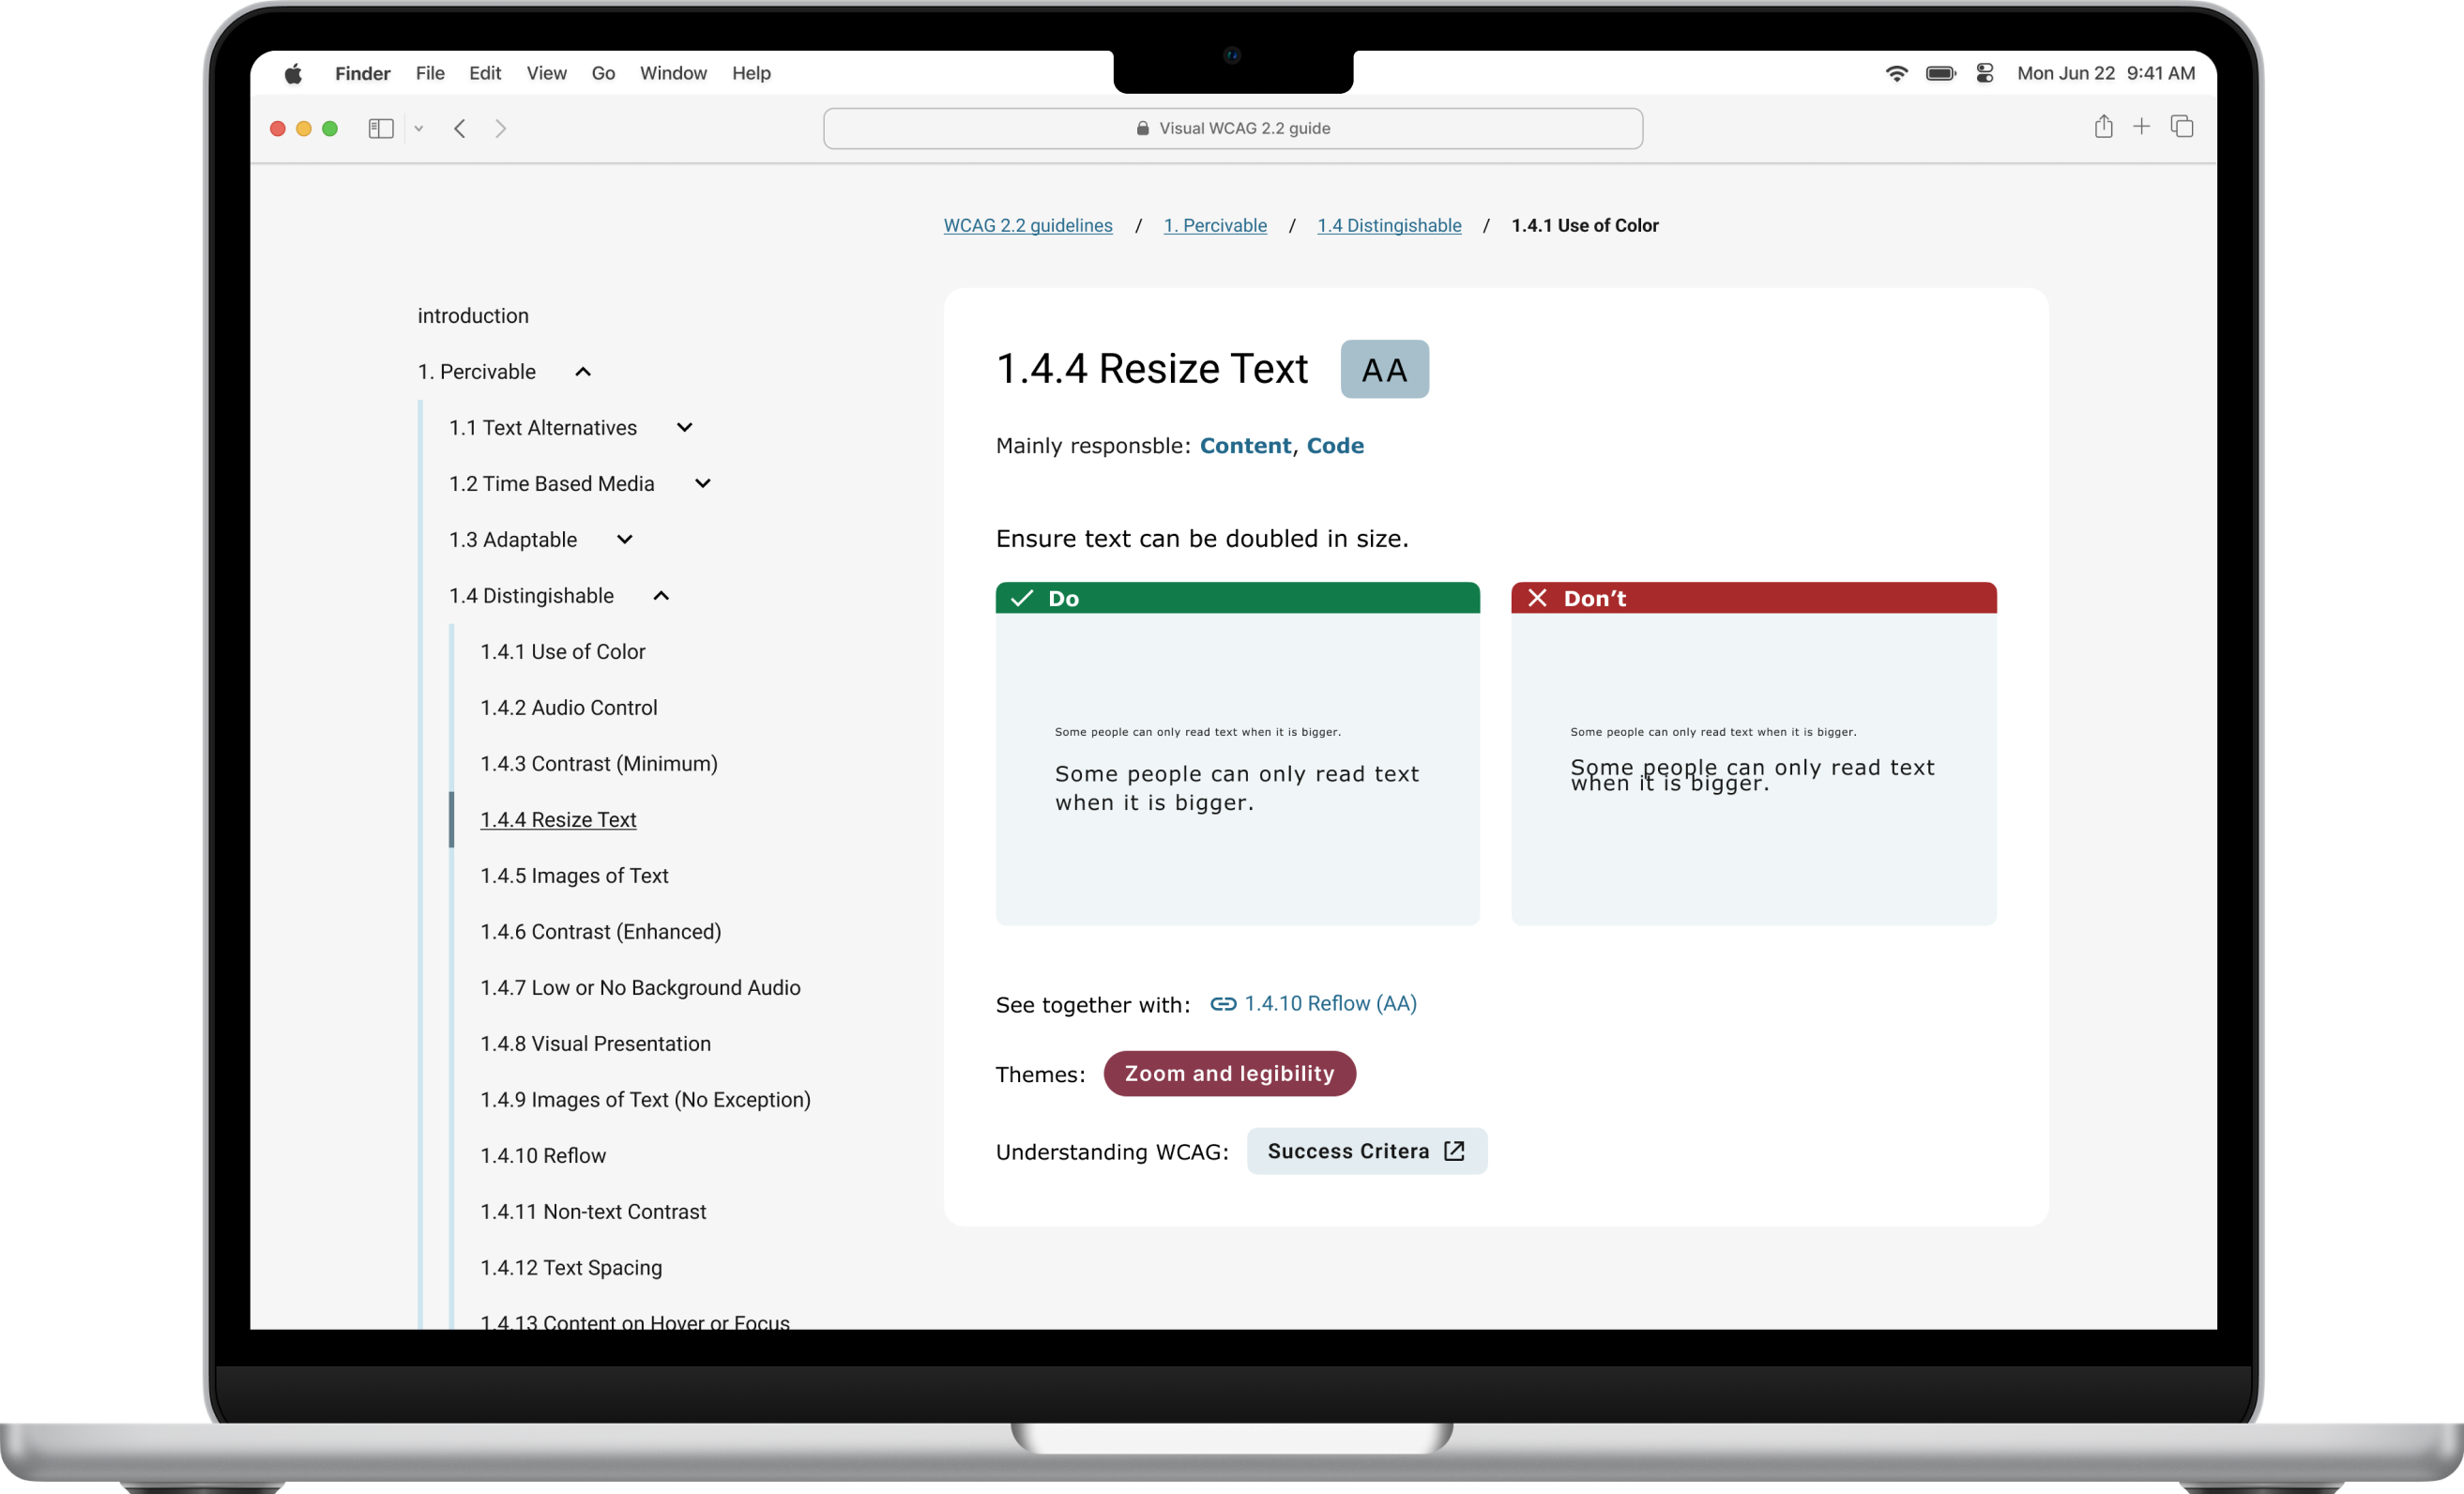Screen dimensions: 2464x1494
Task: Click the Apple logo menu
Action: (293, 73)
